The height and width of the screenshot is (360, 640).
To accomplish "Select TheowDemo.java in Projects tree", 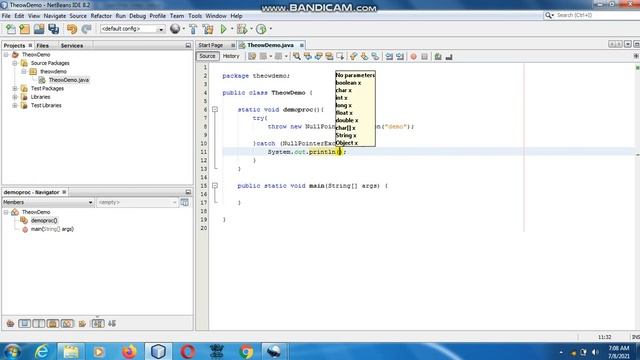I will coord(69,80).
